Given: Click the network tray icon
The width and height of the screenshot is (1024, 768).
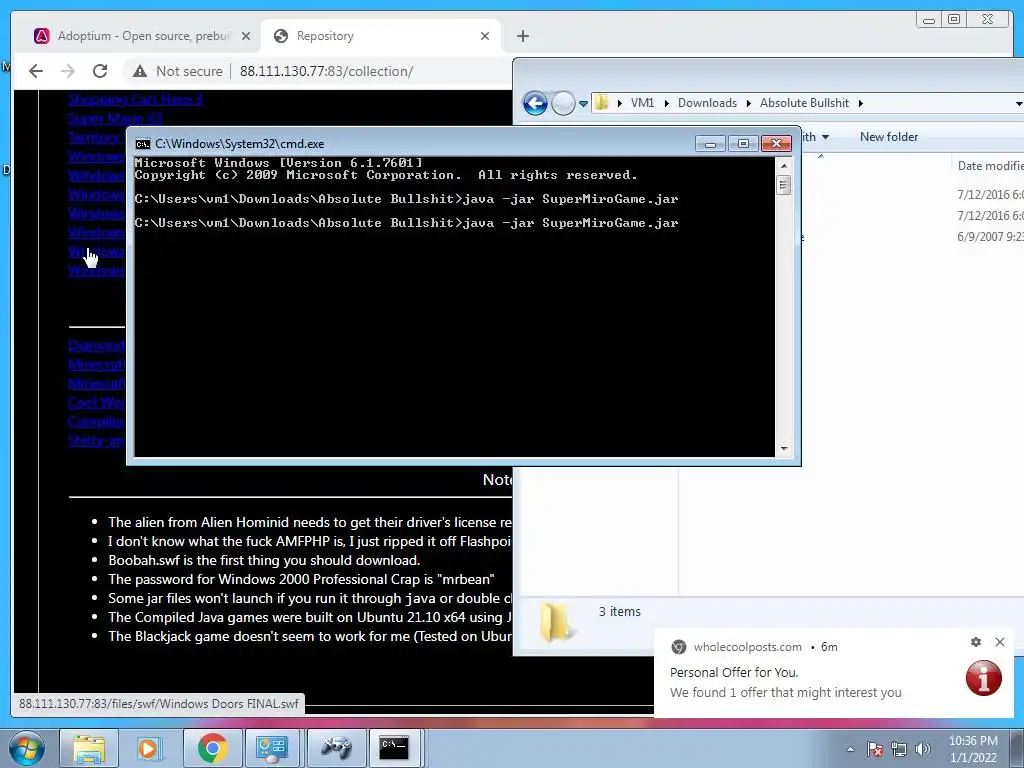Looking at the screenshot, I should (899, 749).
